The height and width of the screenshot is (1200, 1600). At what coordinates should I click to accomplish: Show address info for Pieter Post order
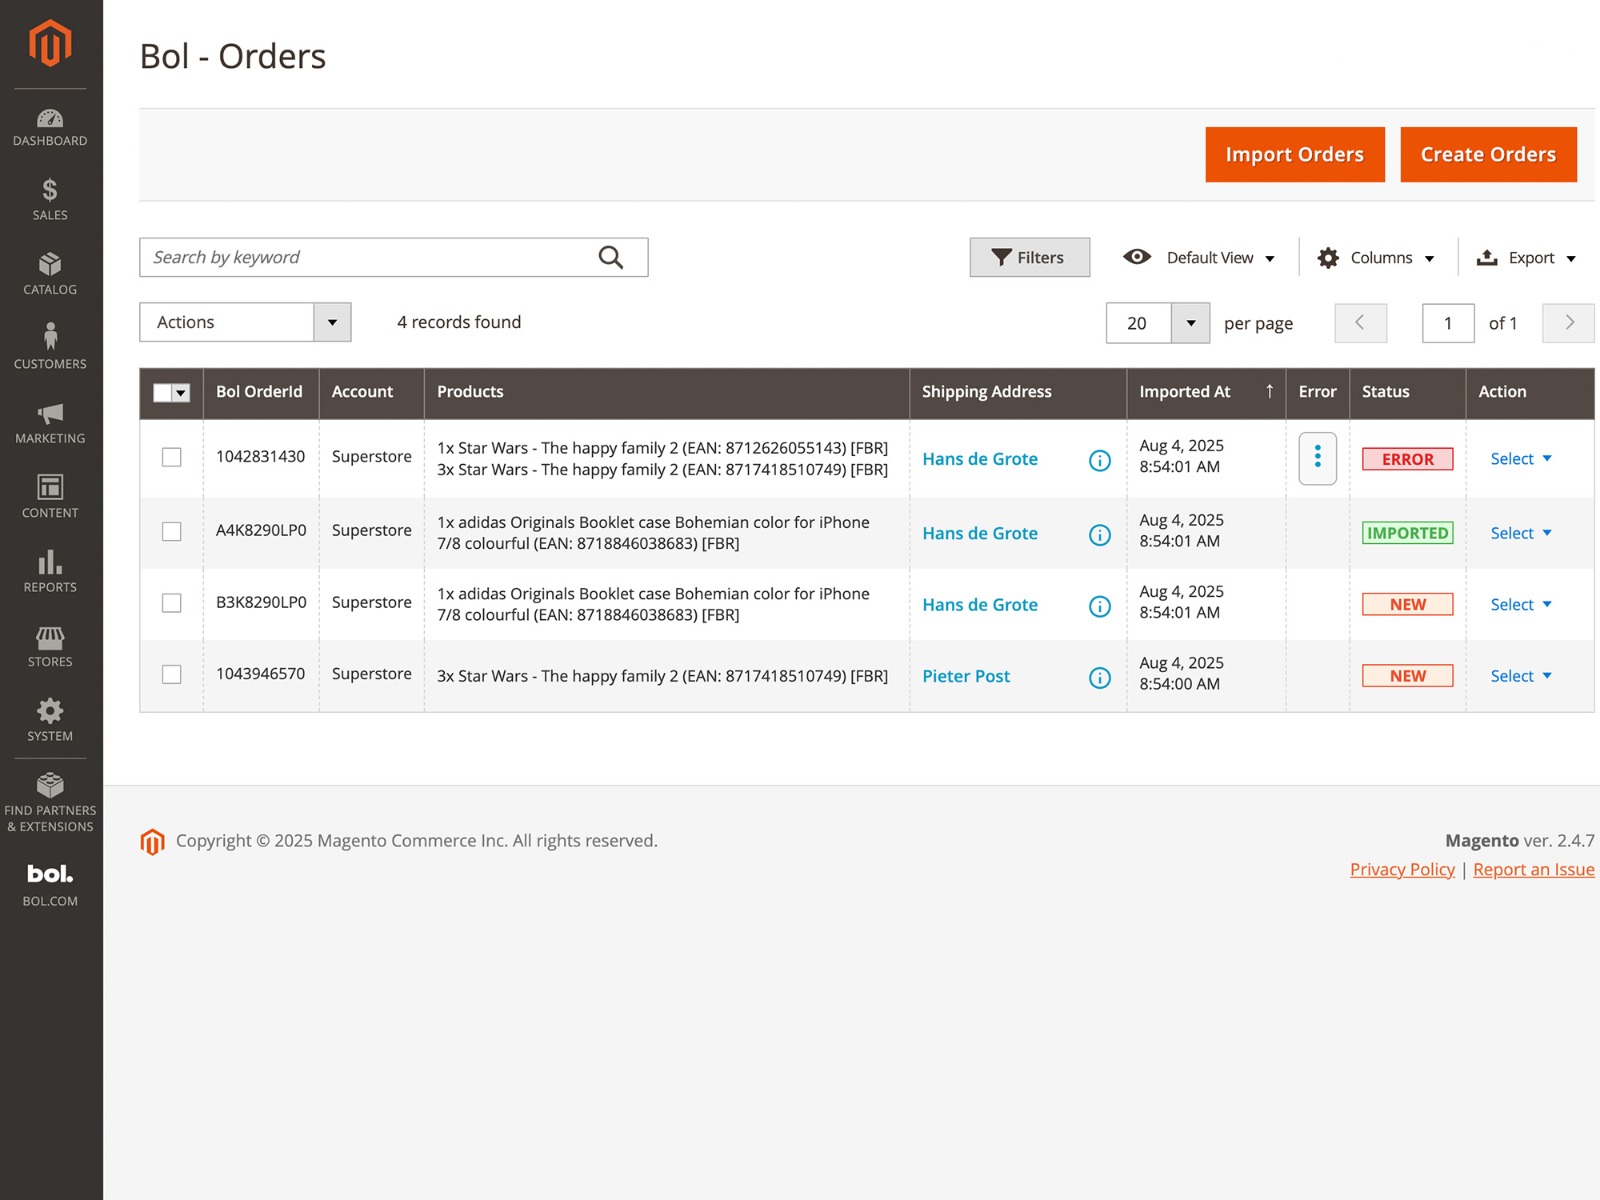point(1100,678)
